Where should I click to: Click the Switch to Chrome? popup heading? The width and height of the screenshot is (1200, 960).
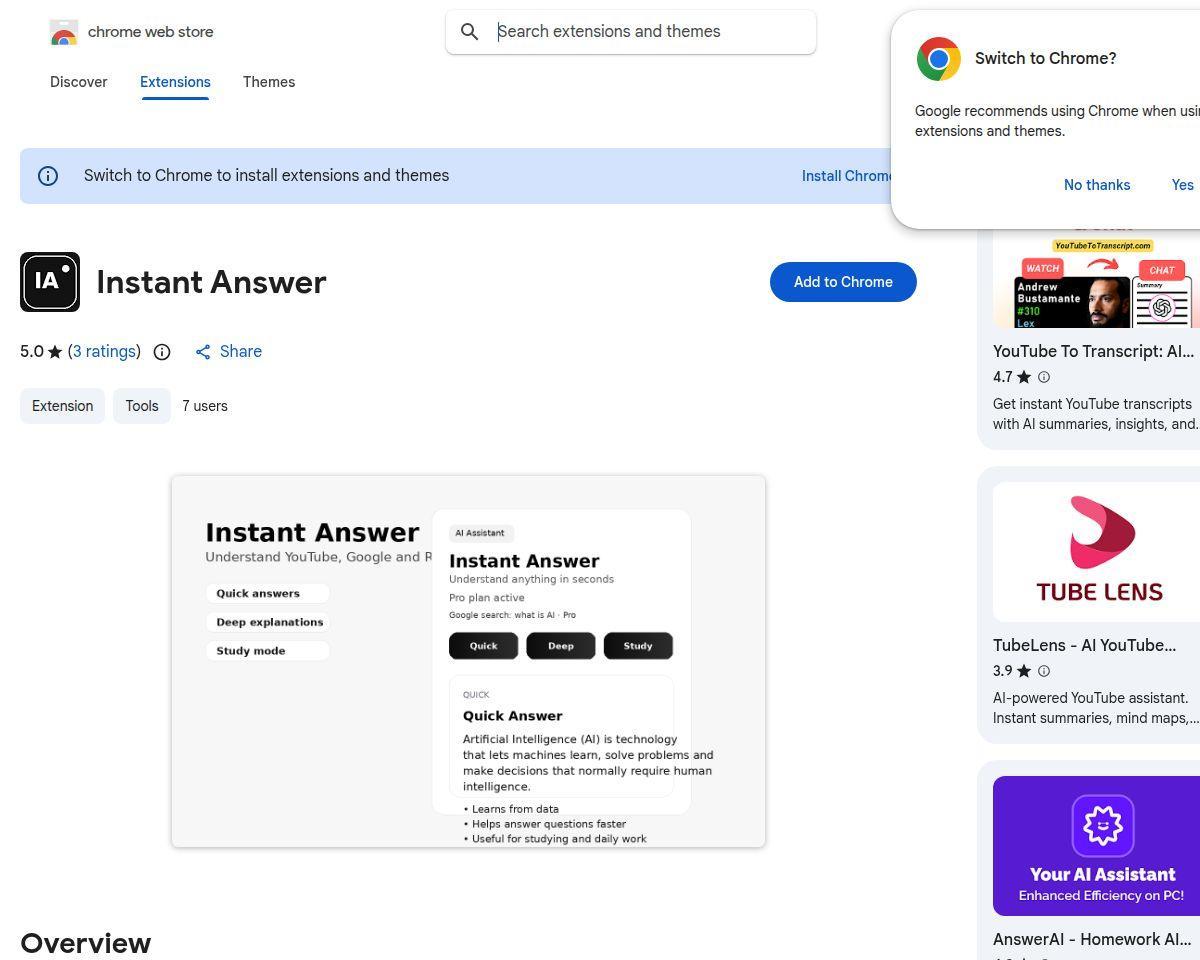point(1046,58)
